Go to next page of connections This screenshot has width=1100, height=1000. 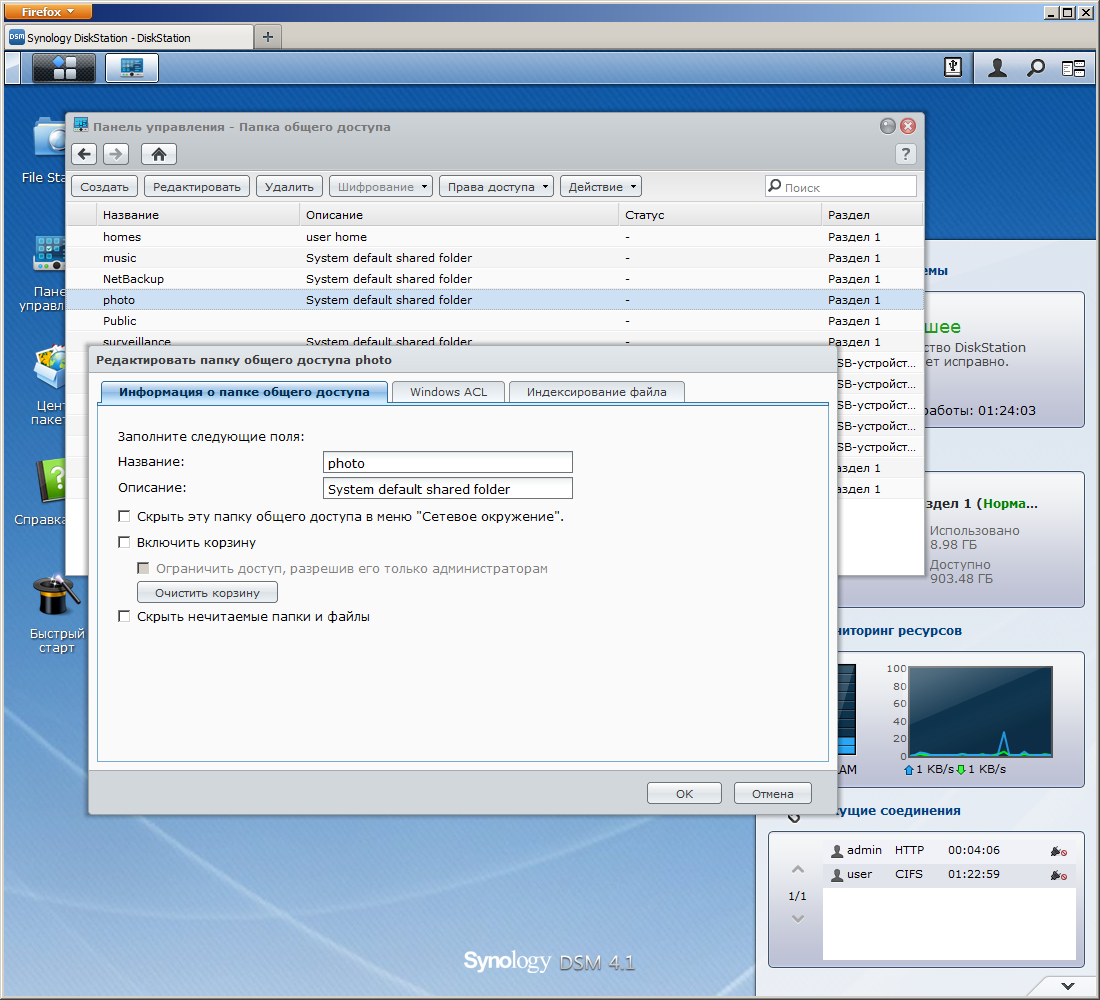tap(798, 919)
